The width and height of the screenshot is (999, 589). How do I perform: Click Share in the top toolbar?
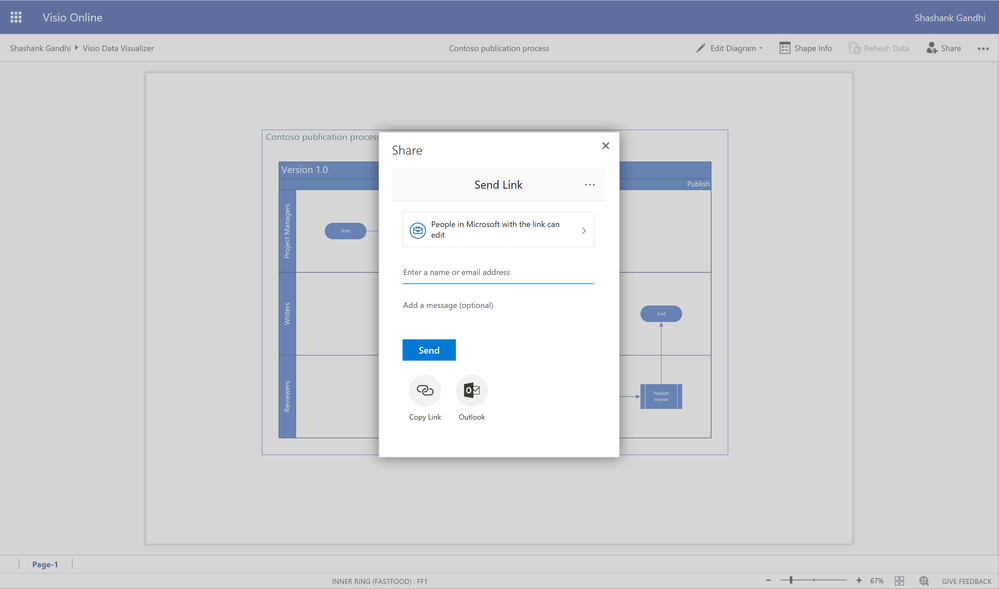(944, 48)
